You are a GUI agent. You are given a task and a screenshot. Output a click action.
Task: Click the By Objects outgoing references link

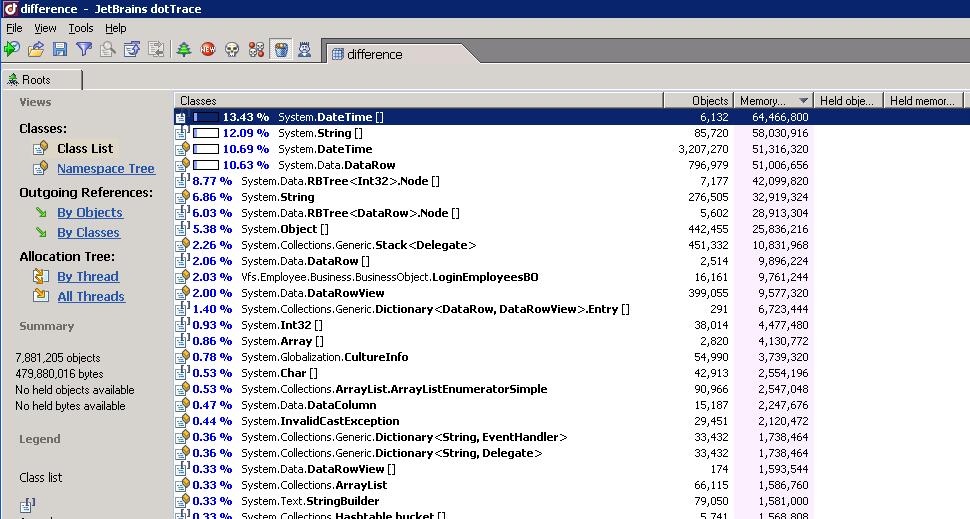click(x=89, y=213)
